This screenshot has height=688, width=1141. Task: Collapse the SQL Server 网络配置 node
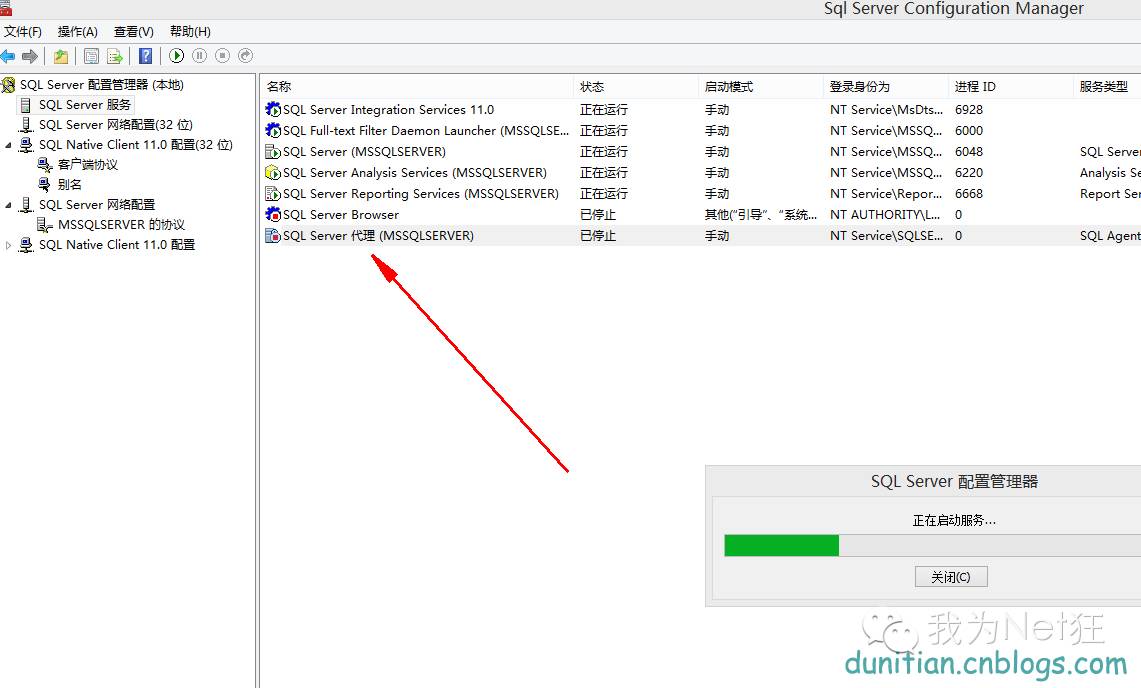click(8, 205)
